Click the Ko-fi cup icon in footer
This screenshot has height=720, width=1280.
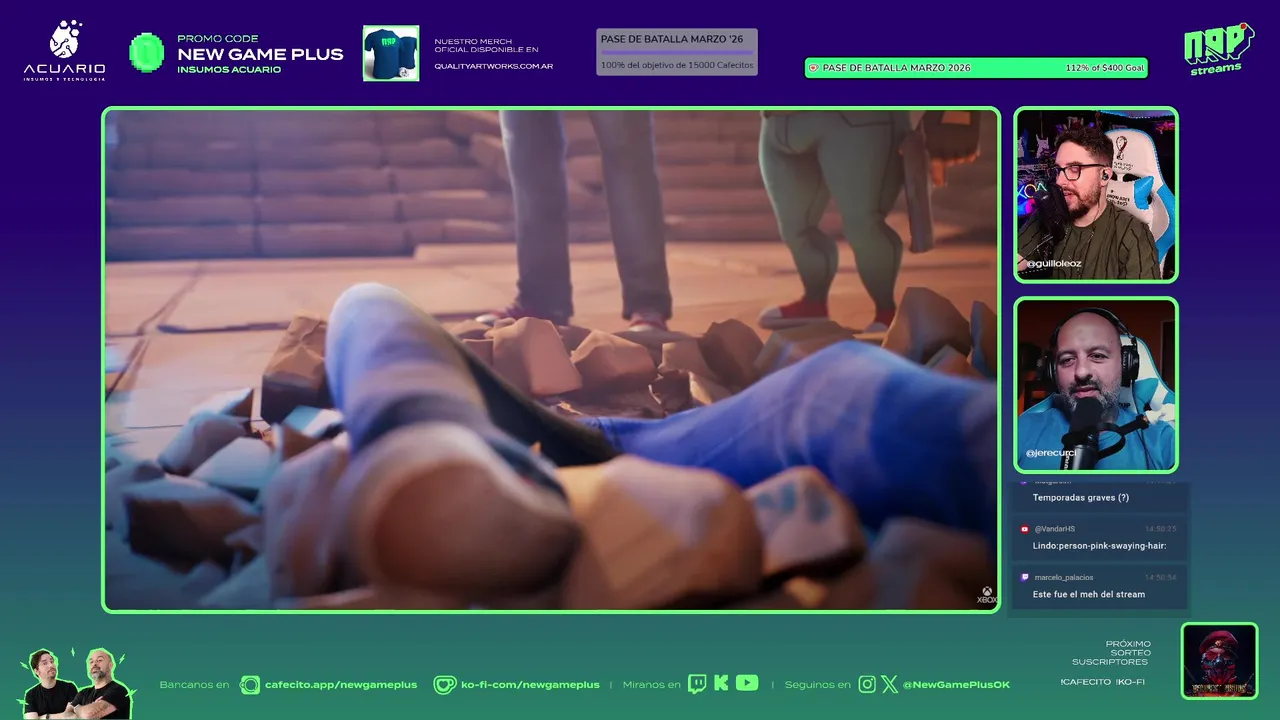[445, 685]
